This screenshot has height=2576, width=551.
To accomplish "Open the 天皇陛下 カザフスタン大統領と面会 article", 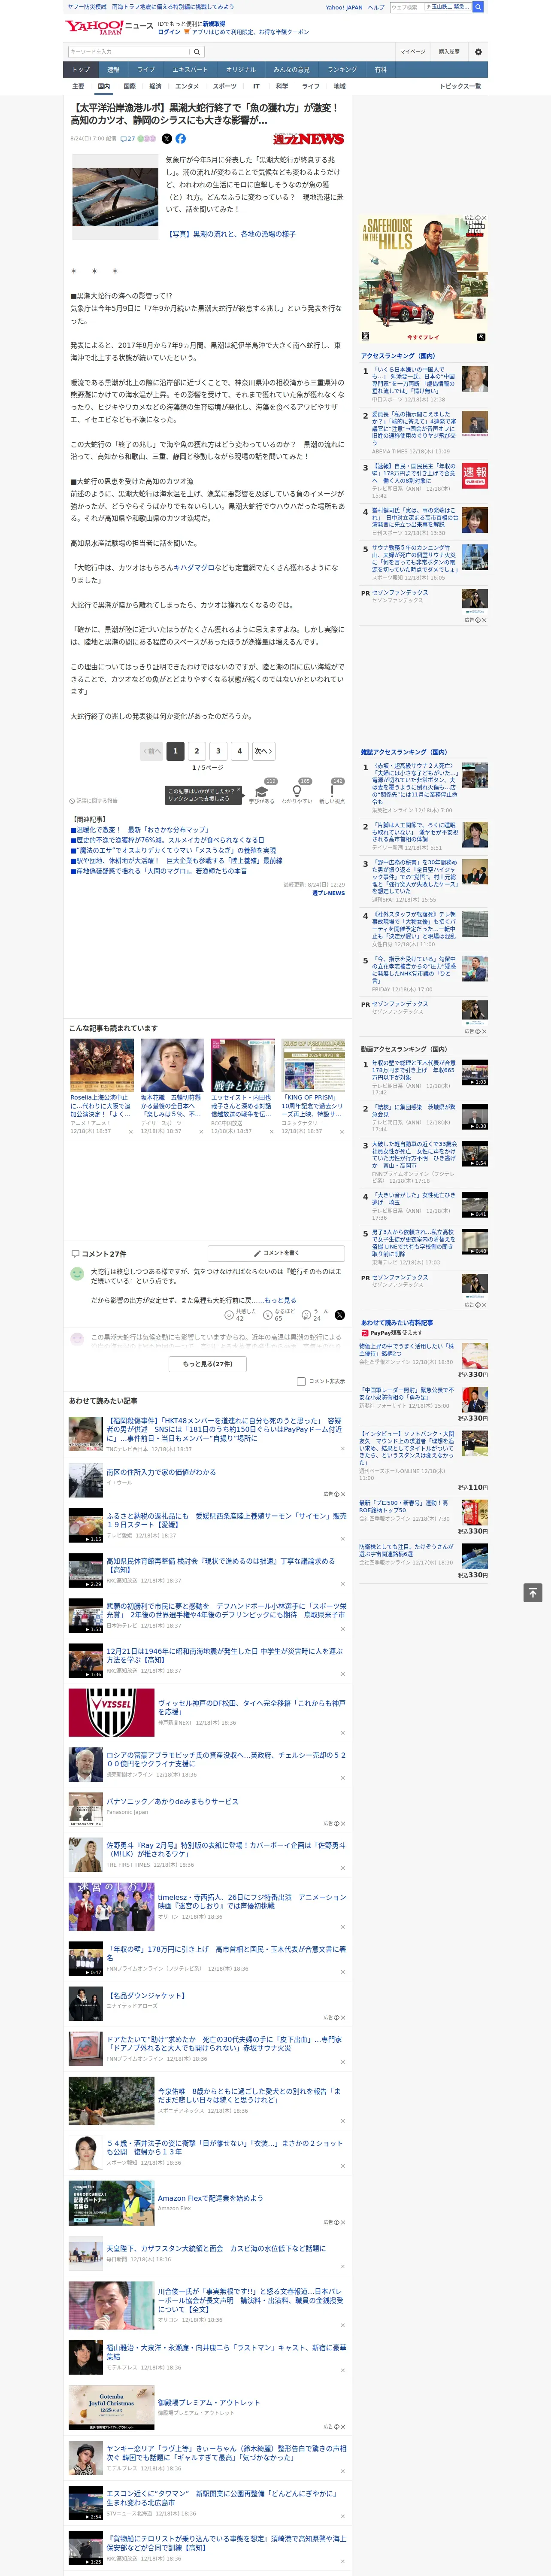I will pyautogui.click(x=216, y=2248).
